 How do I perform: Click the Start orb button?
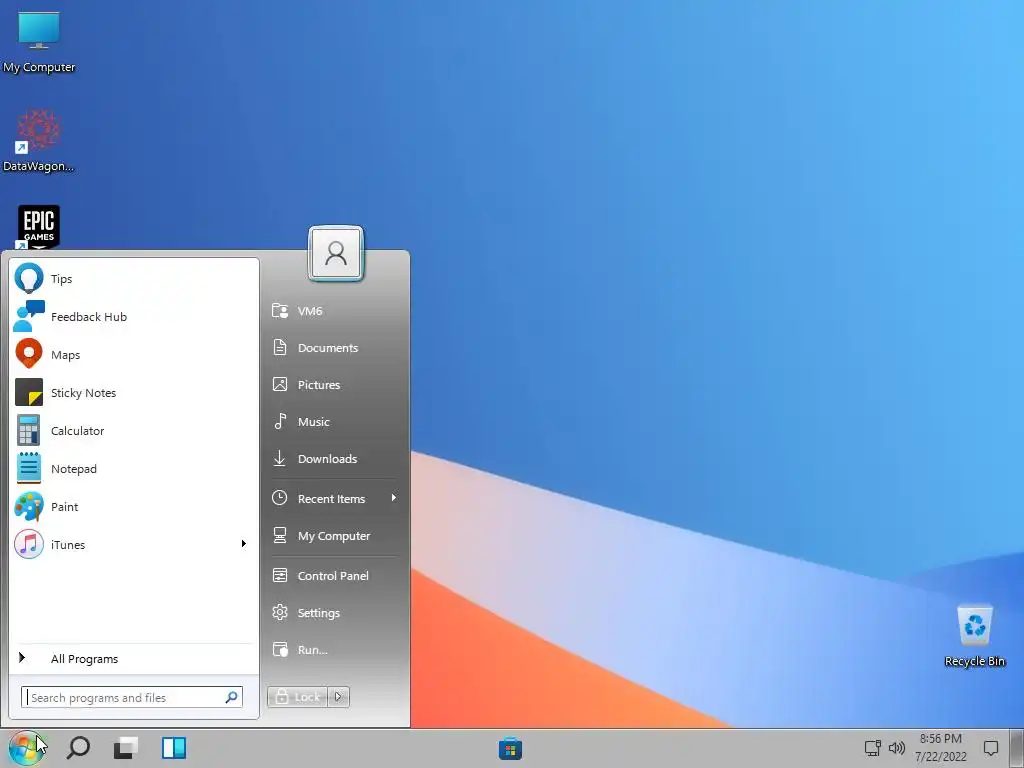coord(26,748)
